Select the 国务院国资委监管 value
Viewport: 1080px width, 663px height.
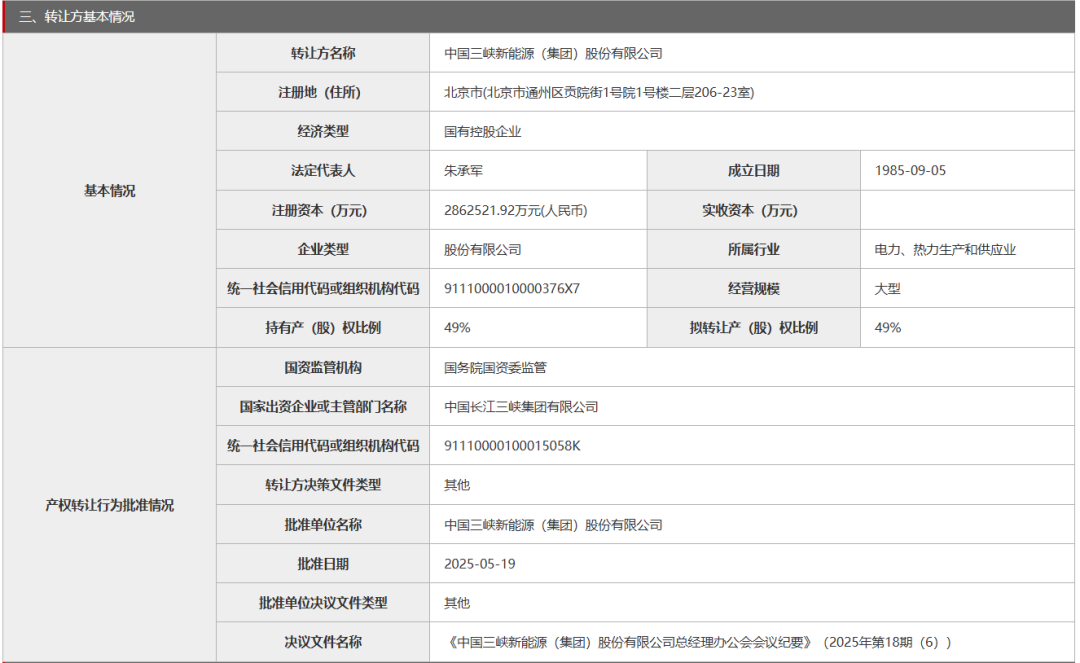495,368
